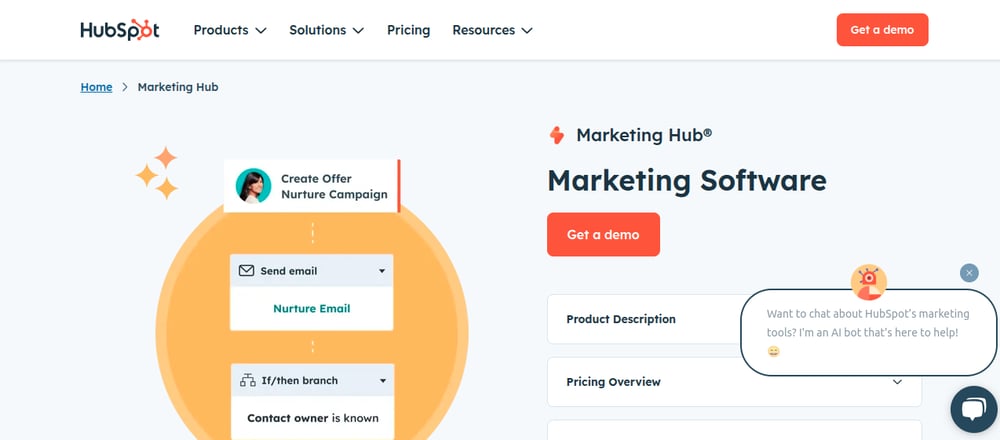The image size is (1000, 440).
Task: Click Get a demo under Marketing Software
Action: pos(603,235)
